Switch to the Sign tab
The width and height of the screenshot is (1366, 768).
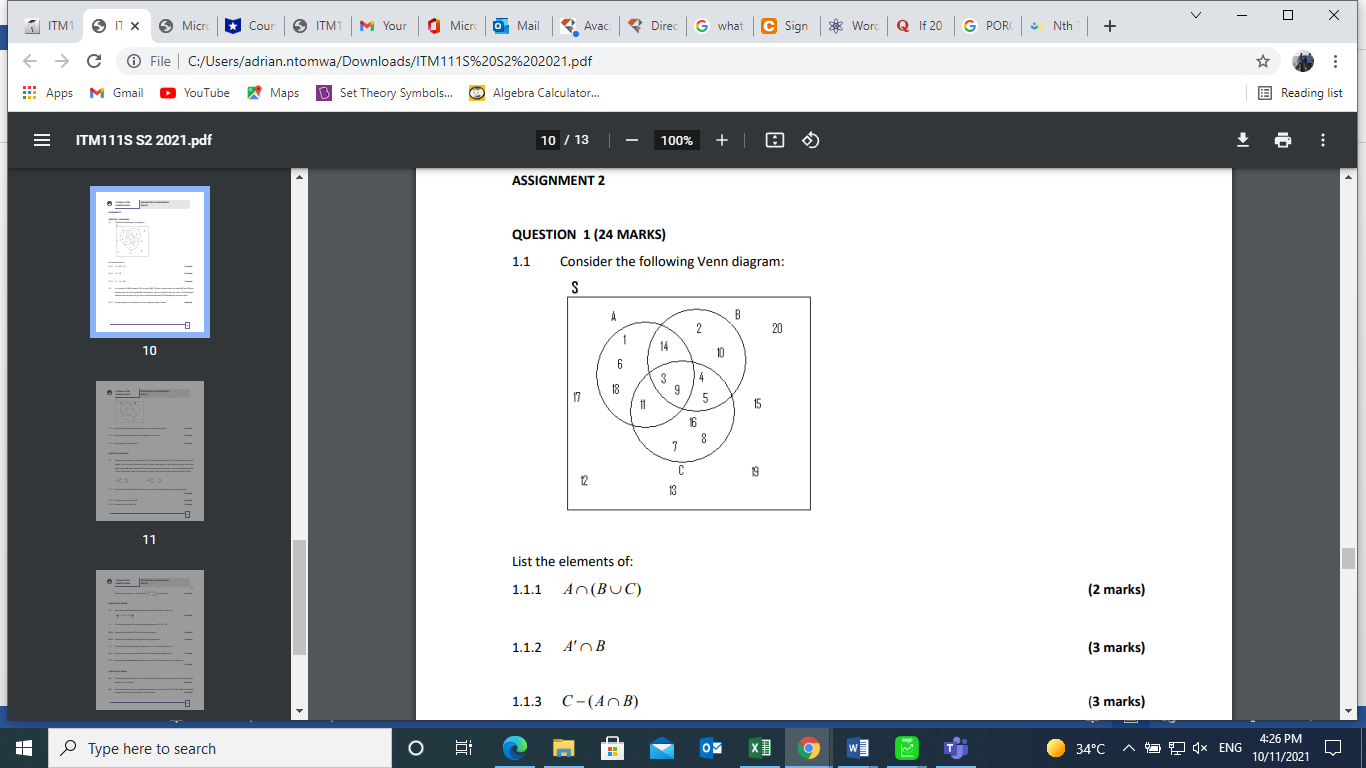786,26
